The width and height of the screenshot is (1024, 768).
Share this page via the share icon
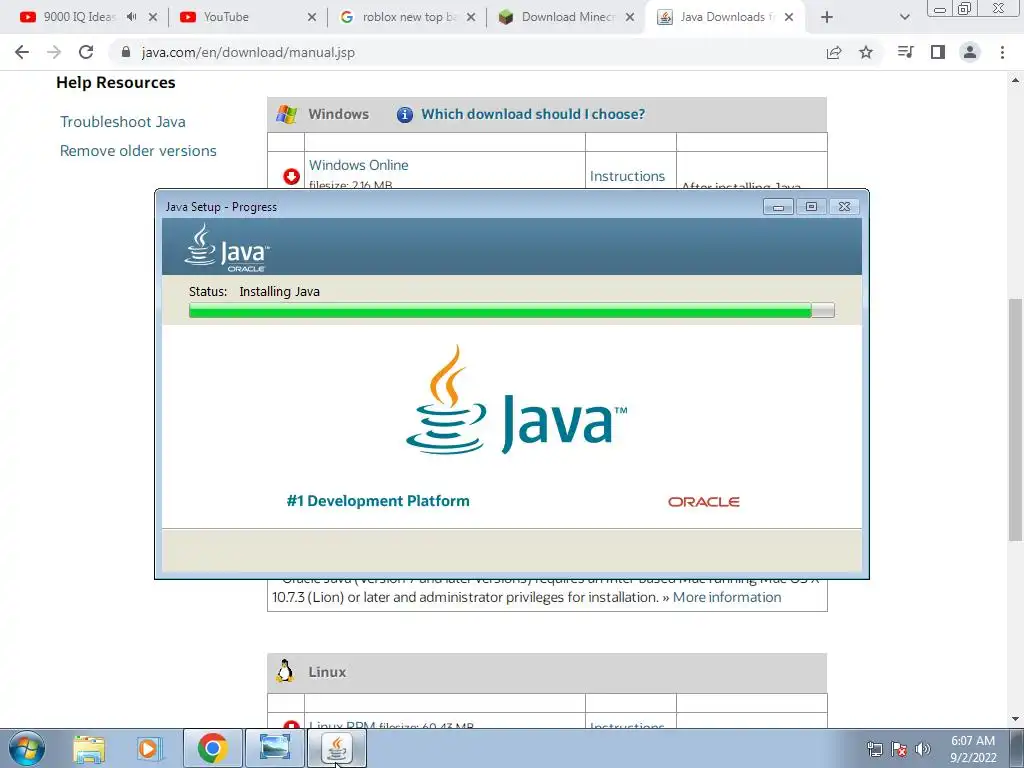point(834,52)
